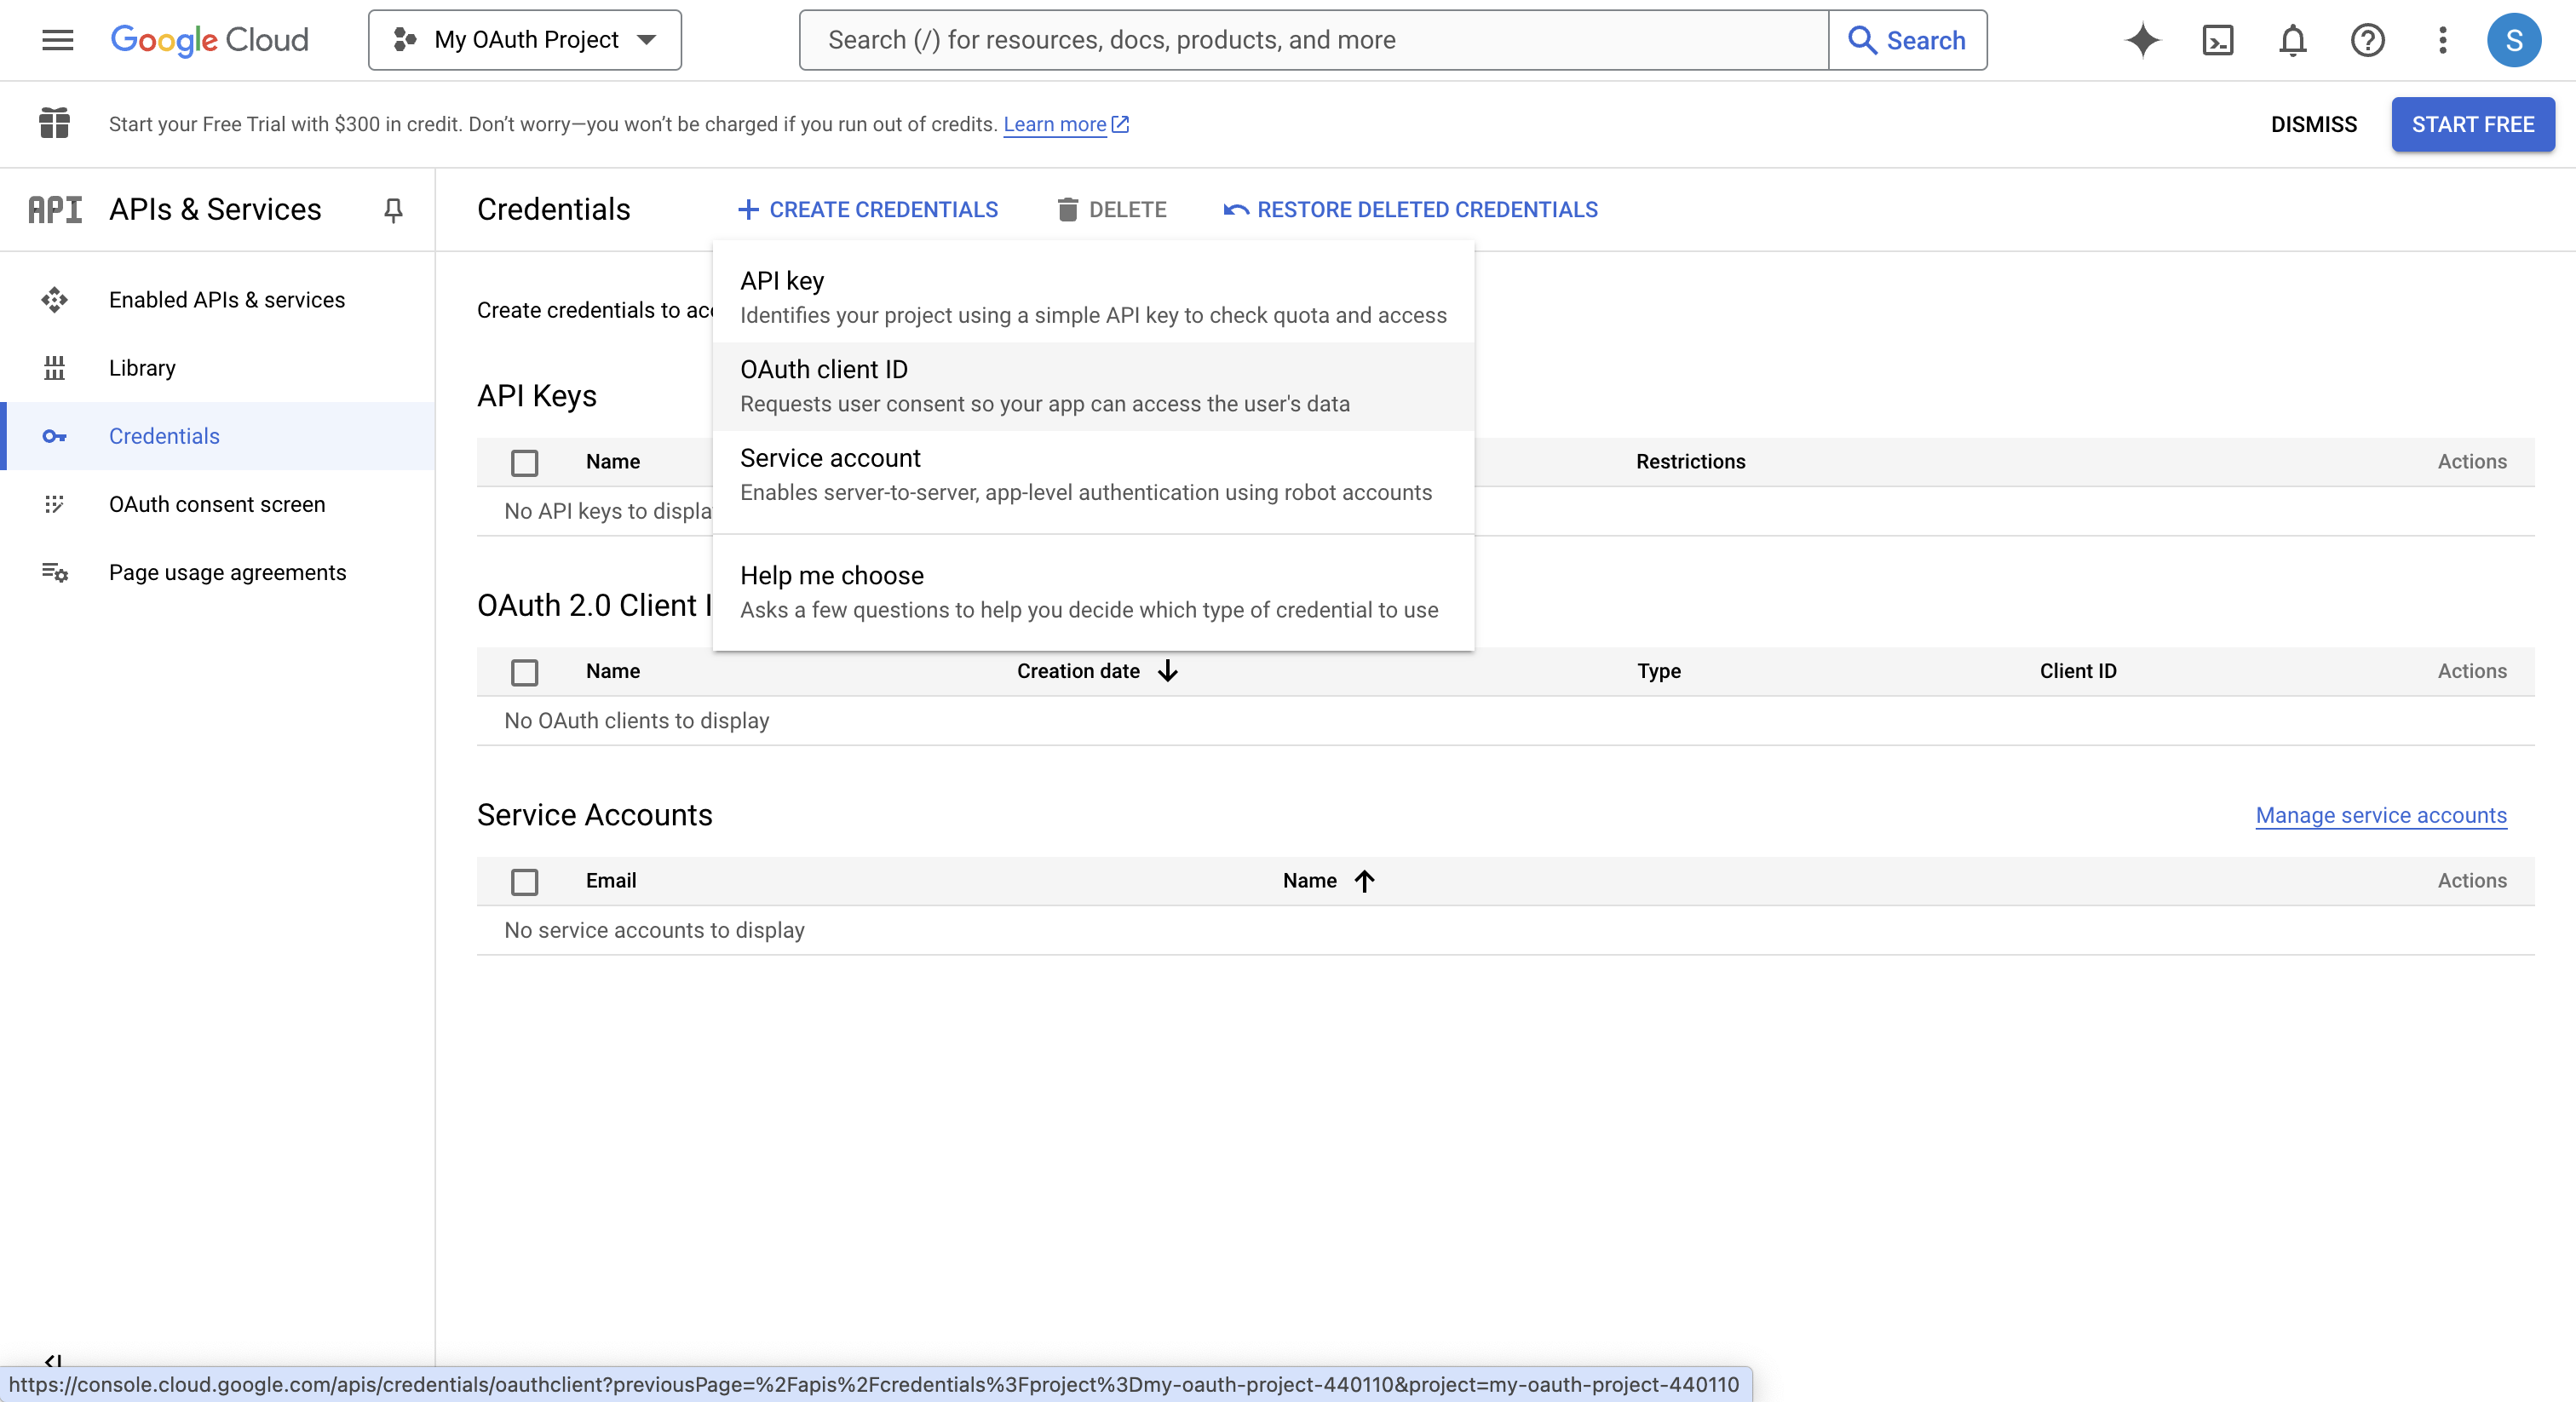2576x1402 pixels.
Task: Open Gemini AI assistant sparkle icon
Action: pyautogui.click(x=2142, y=40)
